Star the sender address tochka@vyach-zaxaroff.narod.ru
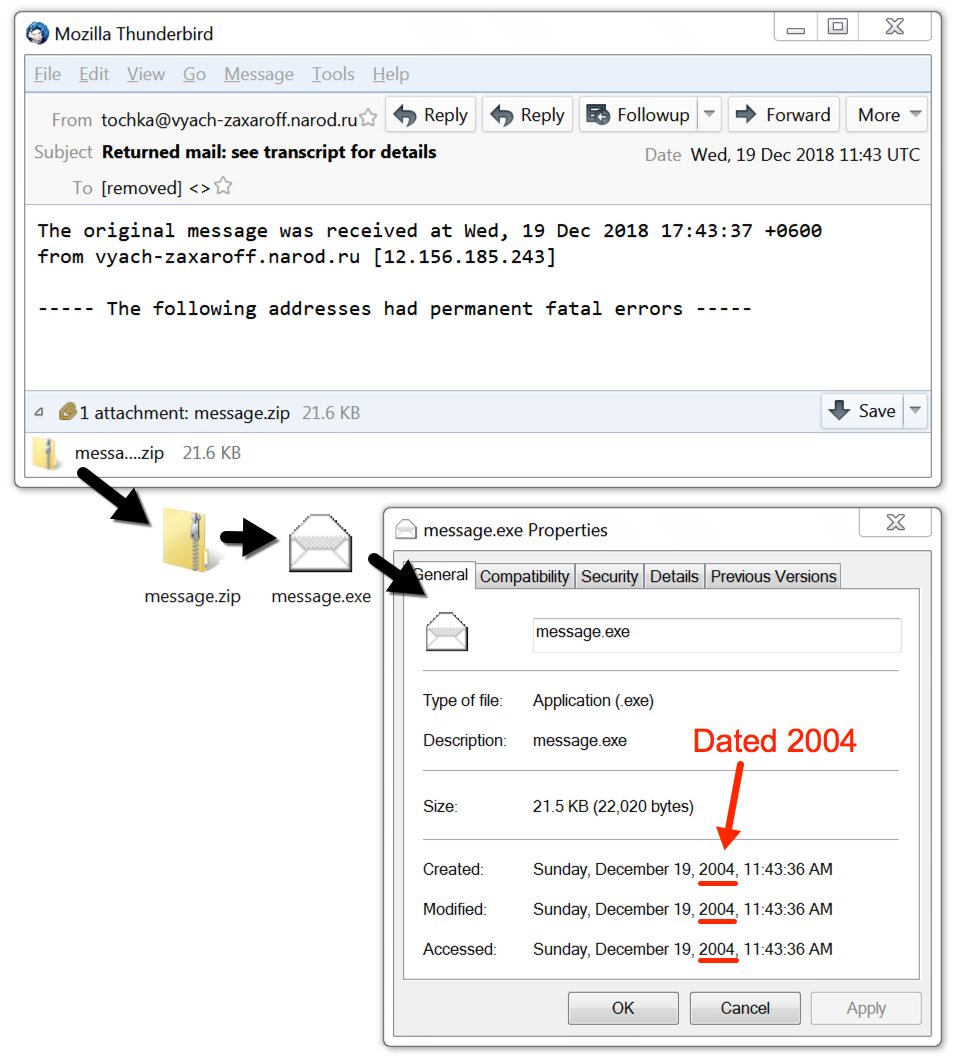Viewport: 954px width, 1059px height. 368,118
